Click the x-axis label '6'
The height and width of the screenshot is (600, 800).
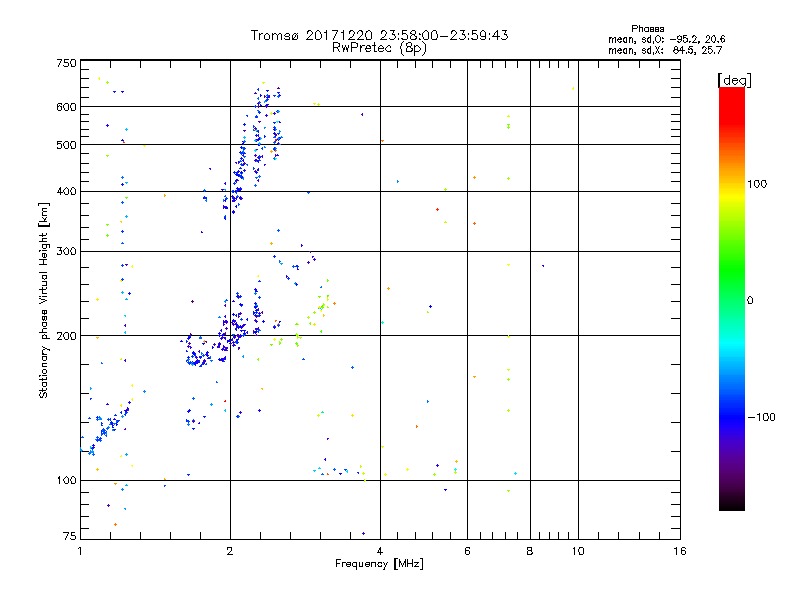[x=467, y=551]
